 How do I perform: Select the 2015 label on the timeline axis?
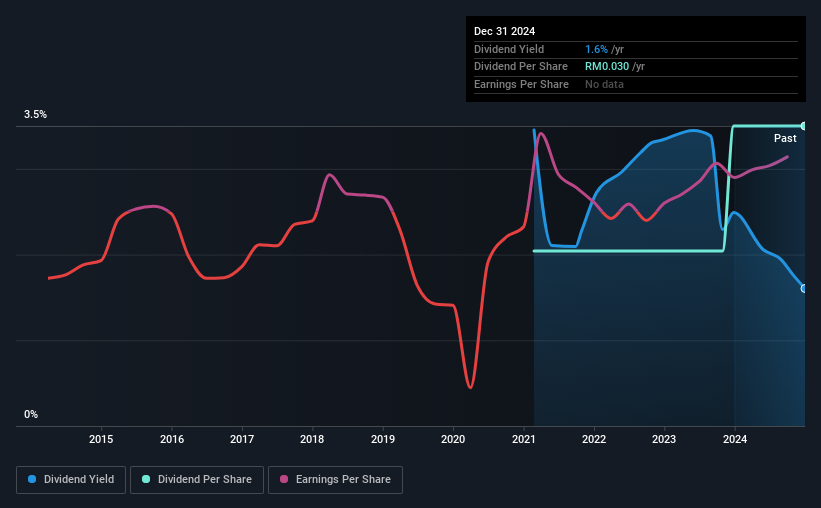click(x=101, y=439)
